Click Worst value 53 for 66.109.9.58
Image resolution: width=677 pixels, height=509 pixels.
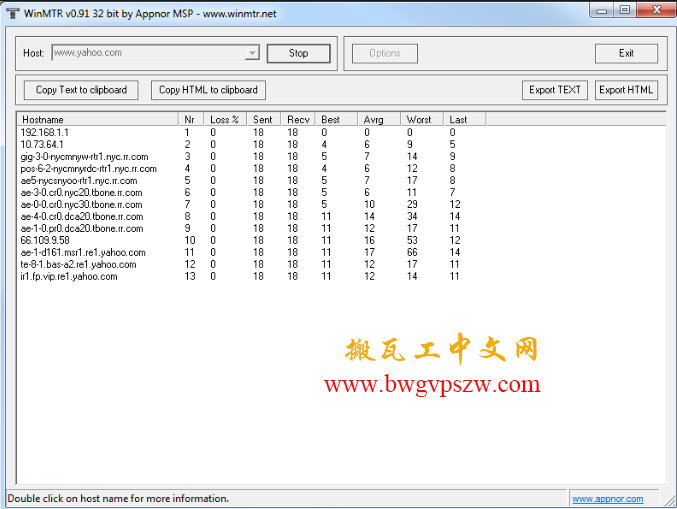412,240
